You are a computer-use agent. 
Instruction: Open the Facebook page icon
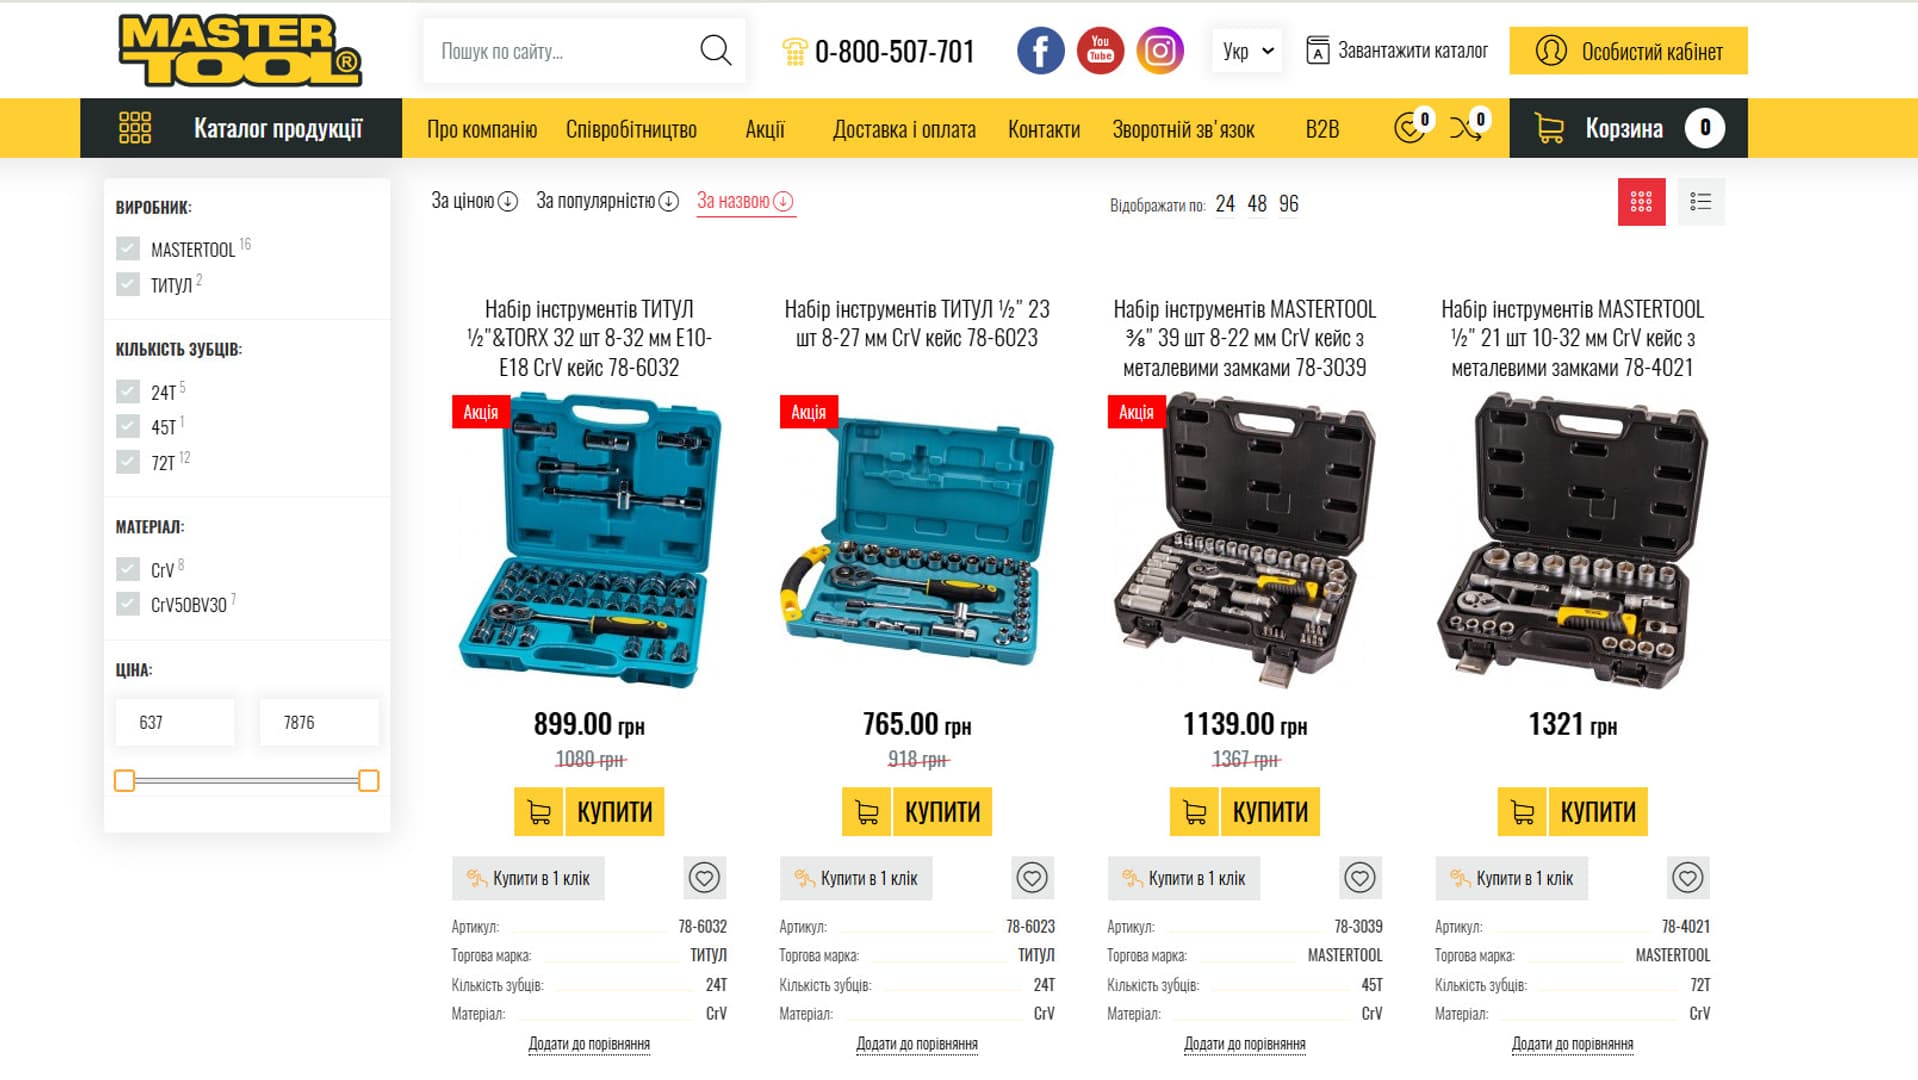coord(1040,50)
